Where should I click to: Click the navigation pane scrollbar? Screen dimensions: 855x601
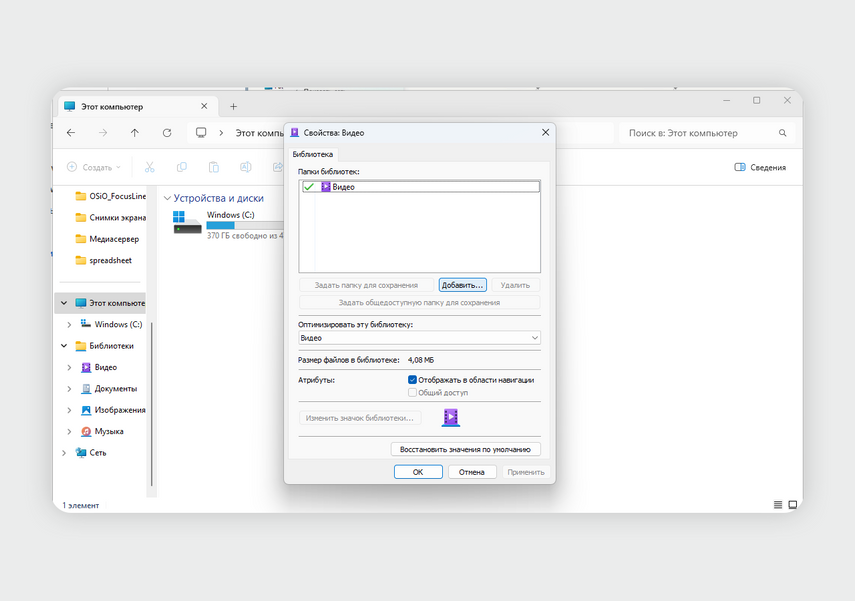[152, 404]
